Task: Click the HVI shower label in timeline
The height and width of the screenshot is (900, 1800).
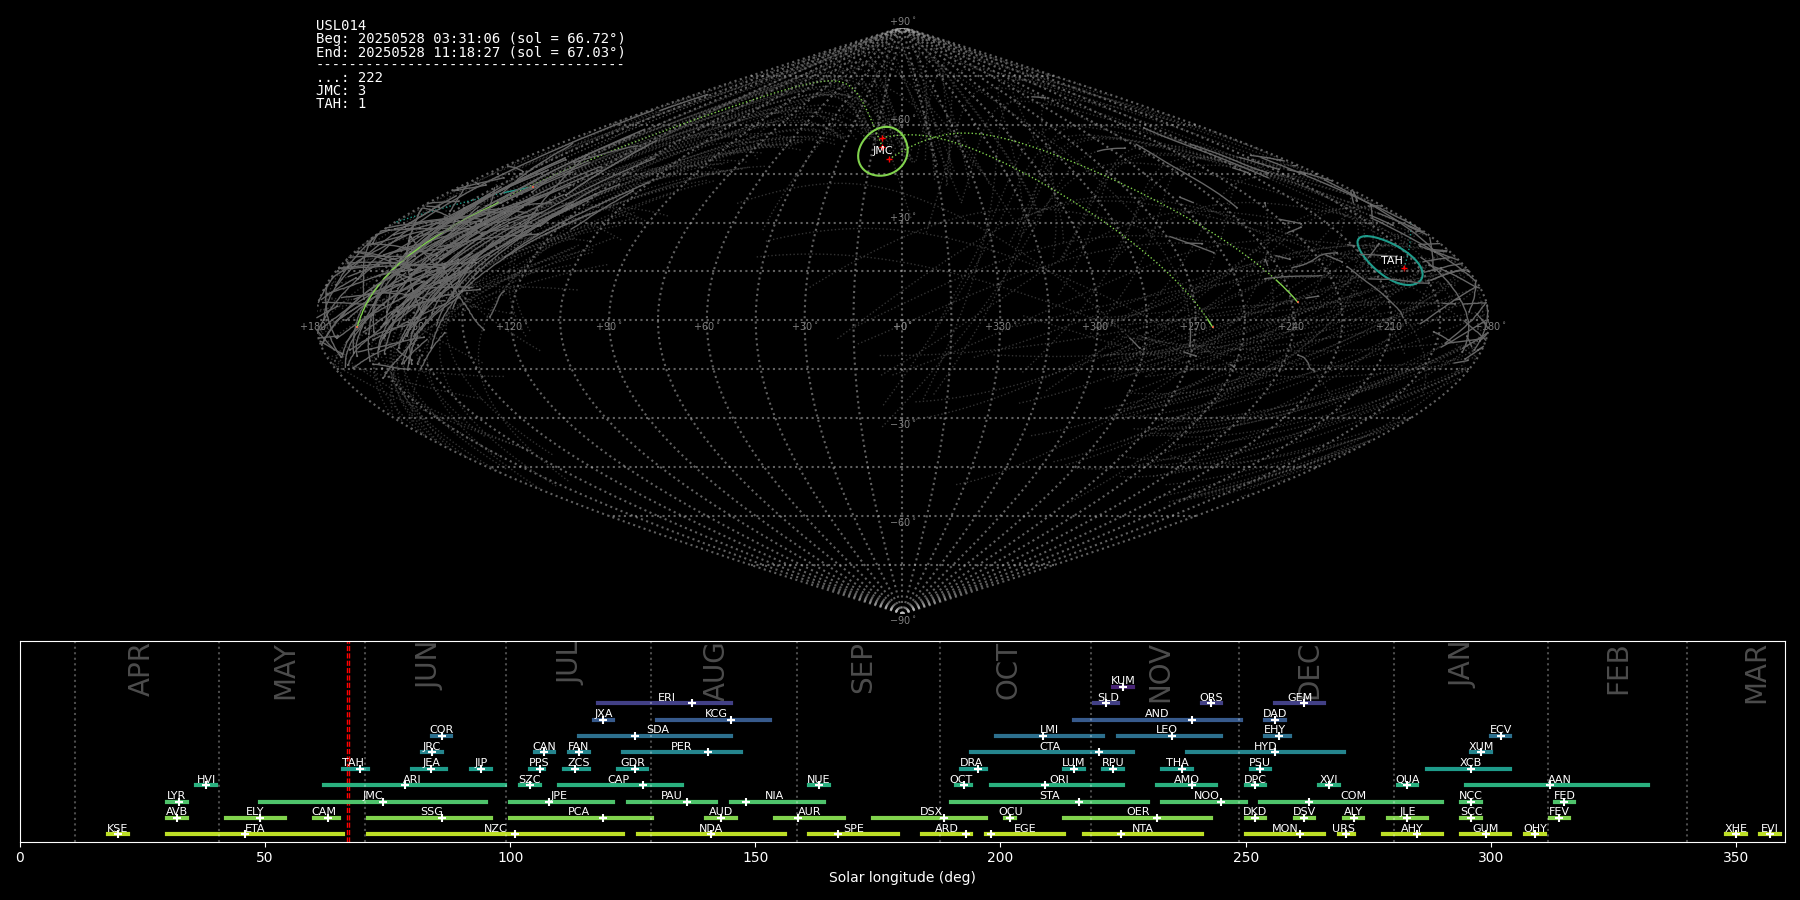Action: 206,780
